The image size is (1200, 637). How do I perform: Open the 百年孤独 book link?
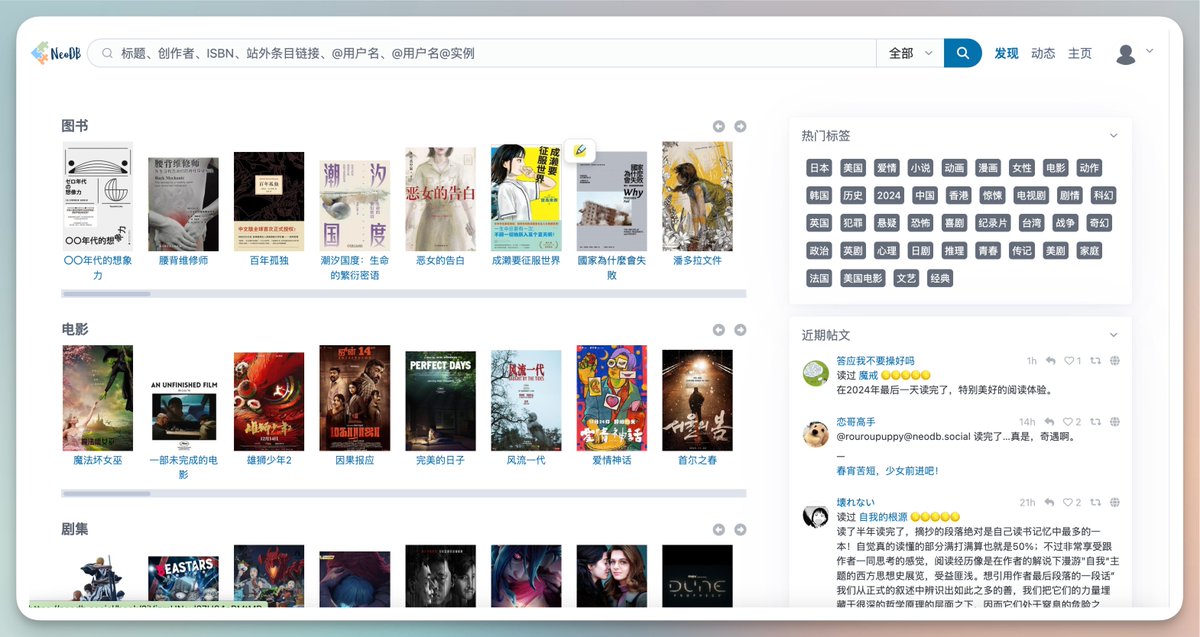click(269, 260)
